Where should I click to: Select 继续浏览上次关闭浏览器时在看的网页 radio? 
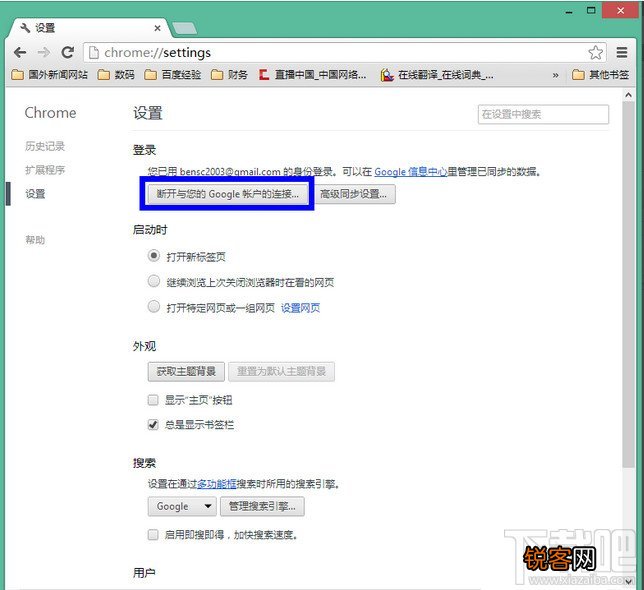pyautogui.click(x=154, y=282)
